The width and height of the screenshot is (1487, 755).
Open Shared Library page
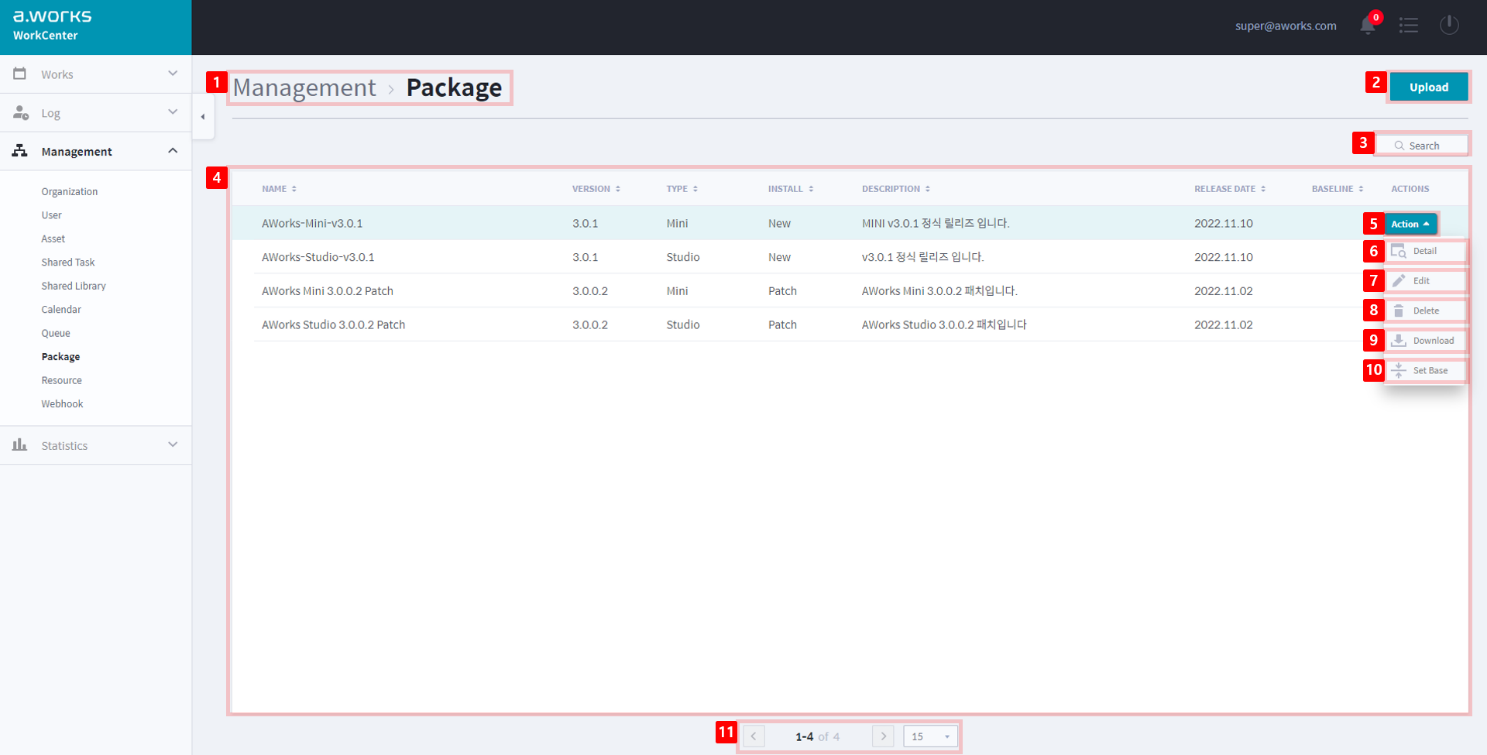click(x=73, y=286)
